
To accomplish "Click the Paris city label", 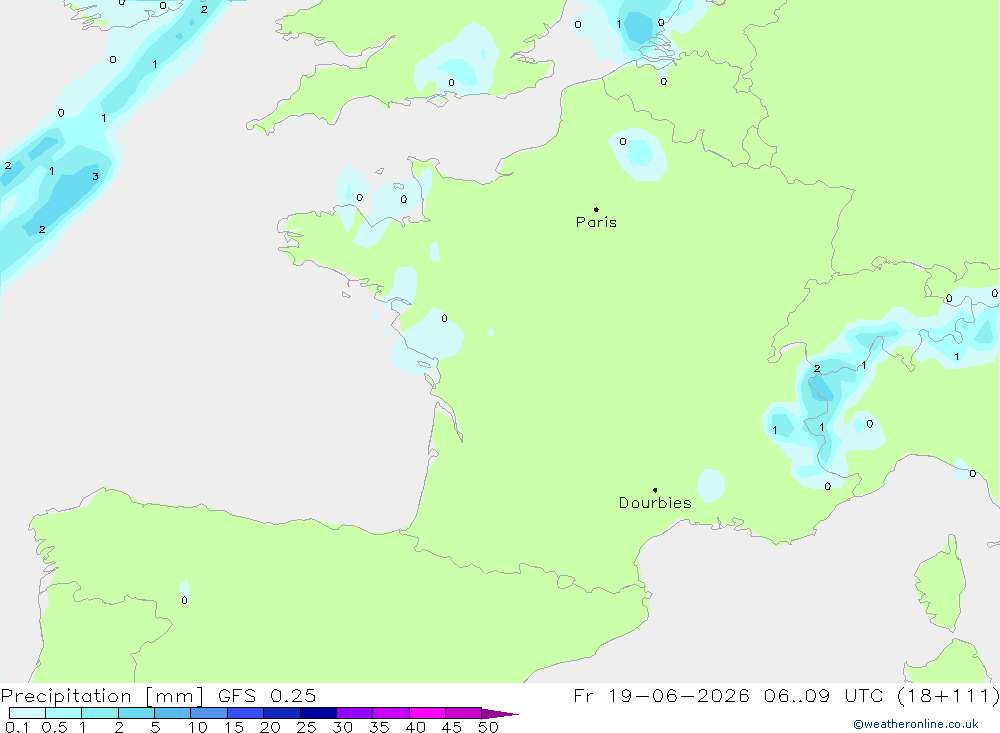I will [x=596, y=222].
